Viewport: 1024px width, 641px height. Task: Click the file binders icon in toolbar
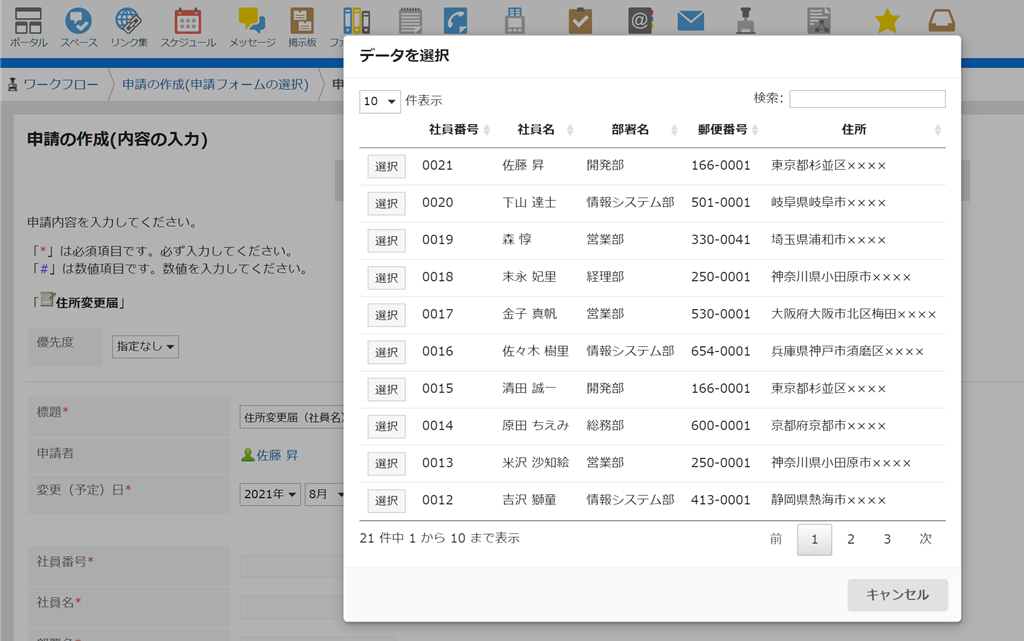coord(357,22)
